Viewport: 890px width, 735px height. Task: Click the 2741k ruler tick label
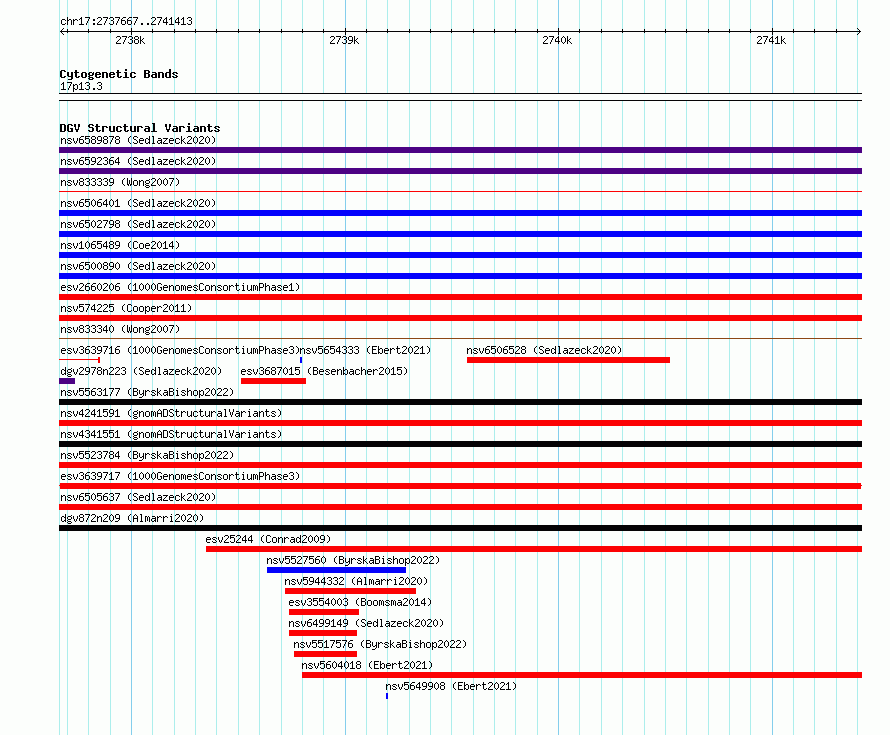tap(771, 40)
